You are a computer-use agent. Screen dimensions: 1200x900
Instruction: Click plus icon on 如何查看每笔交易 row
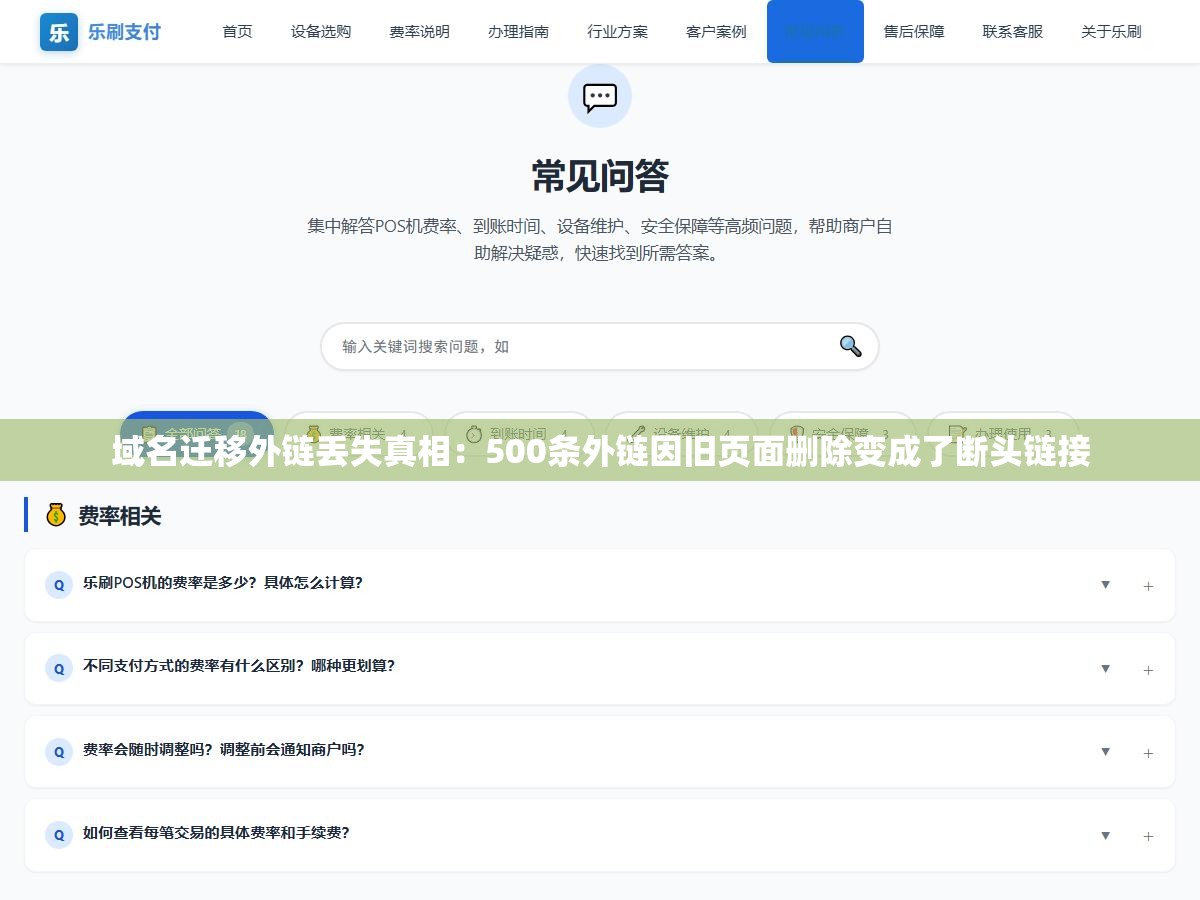click(x=1148, y=837)
